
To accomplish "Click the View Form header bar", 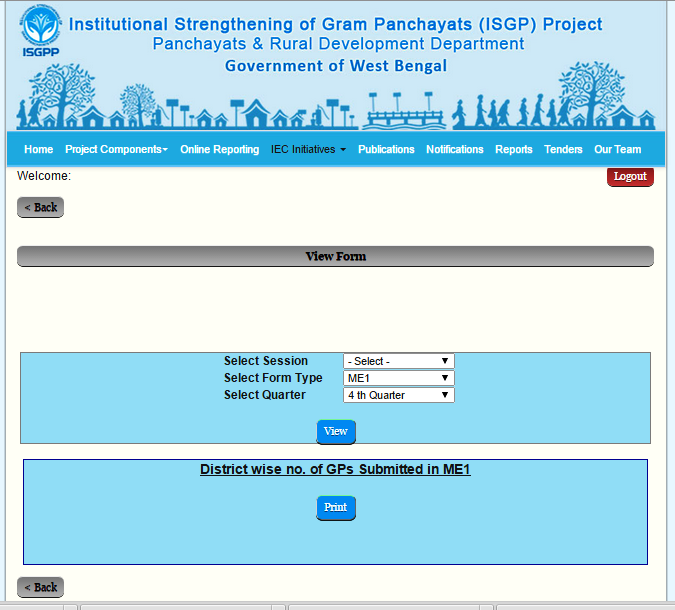I will [335, 257].
